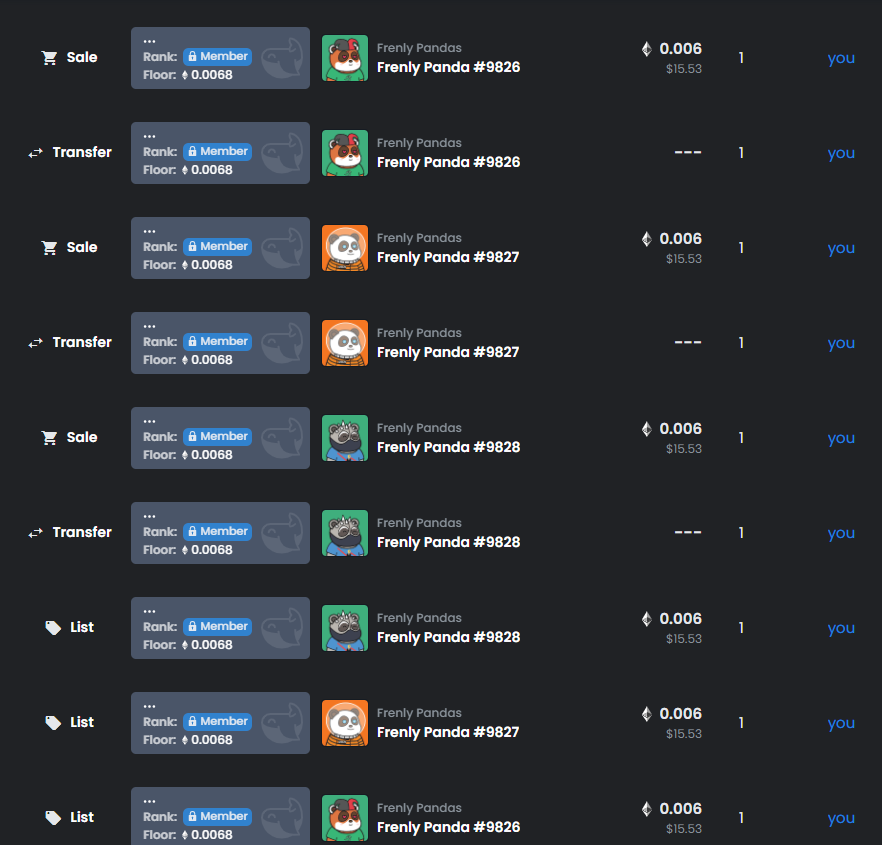
Task: Open the Frenly Panda #9828 thumbnail in the Sale row
Action: pyautogui.click(x=345, y=438)
